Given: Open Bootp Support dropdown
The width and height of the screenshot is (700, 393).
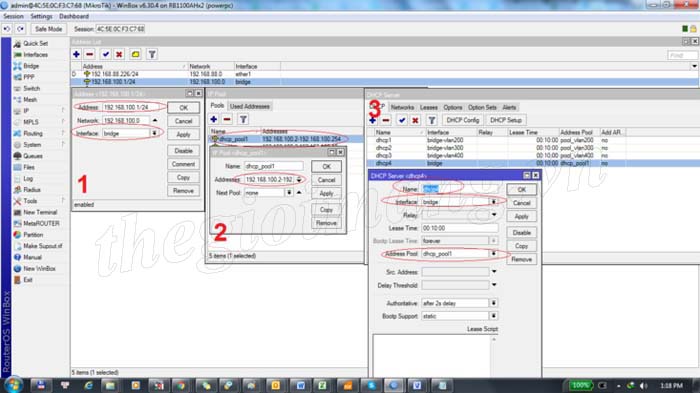Looking at the screenshot, I should tap(494, 316).
